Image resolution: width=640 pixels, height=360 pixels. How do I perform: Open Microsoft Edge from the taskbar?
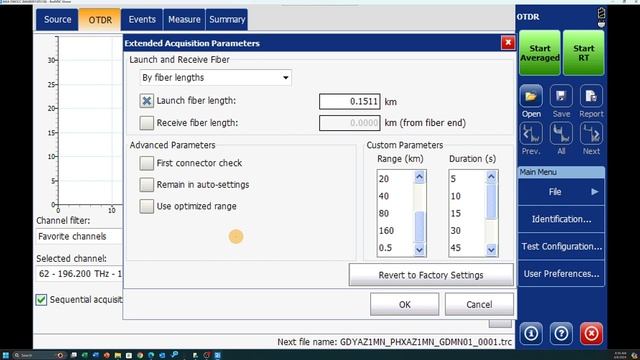(x=151, y=355)
